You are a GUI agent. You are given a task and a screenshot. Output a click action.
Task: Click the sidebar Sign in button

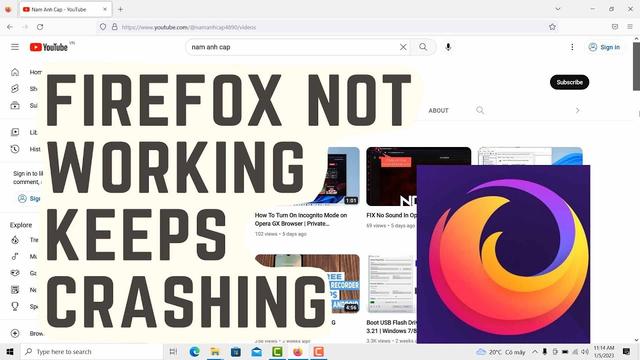pos(29,199)
